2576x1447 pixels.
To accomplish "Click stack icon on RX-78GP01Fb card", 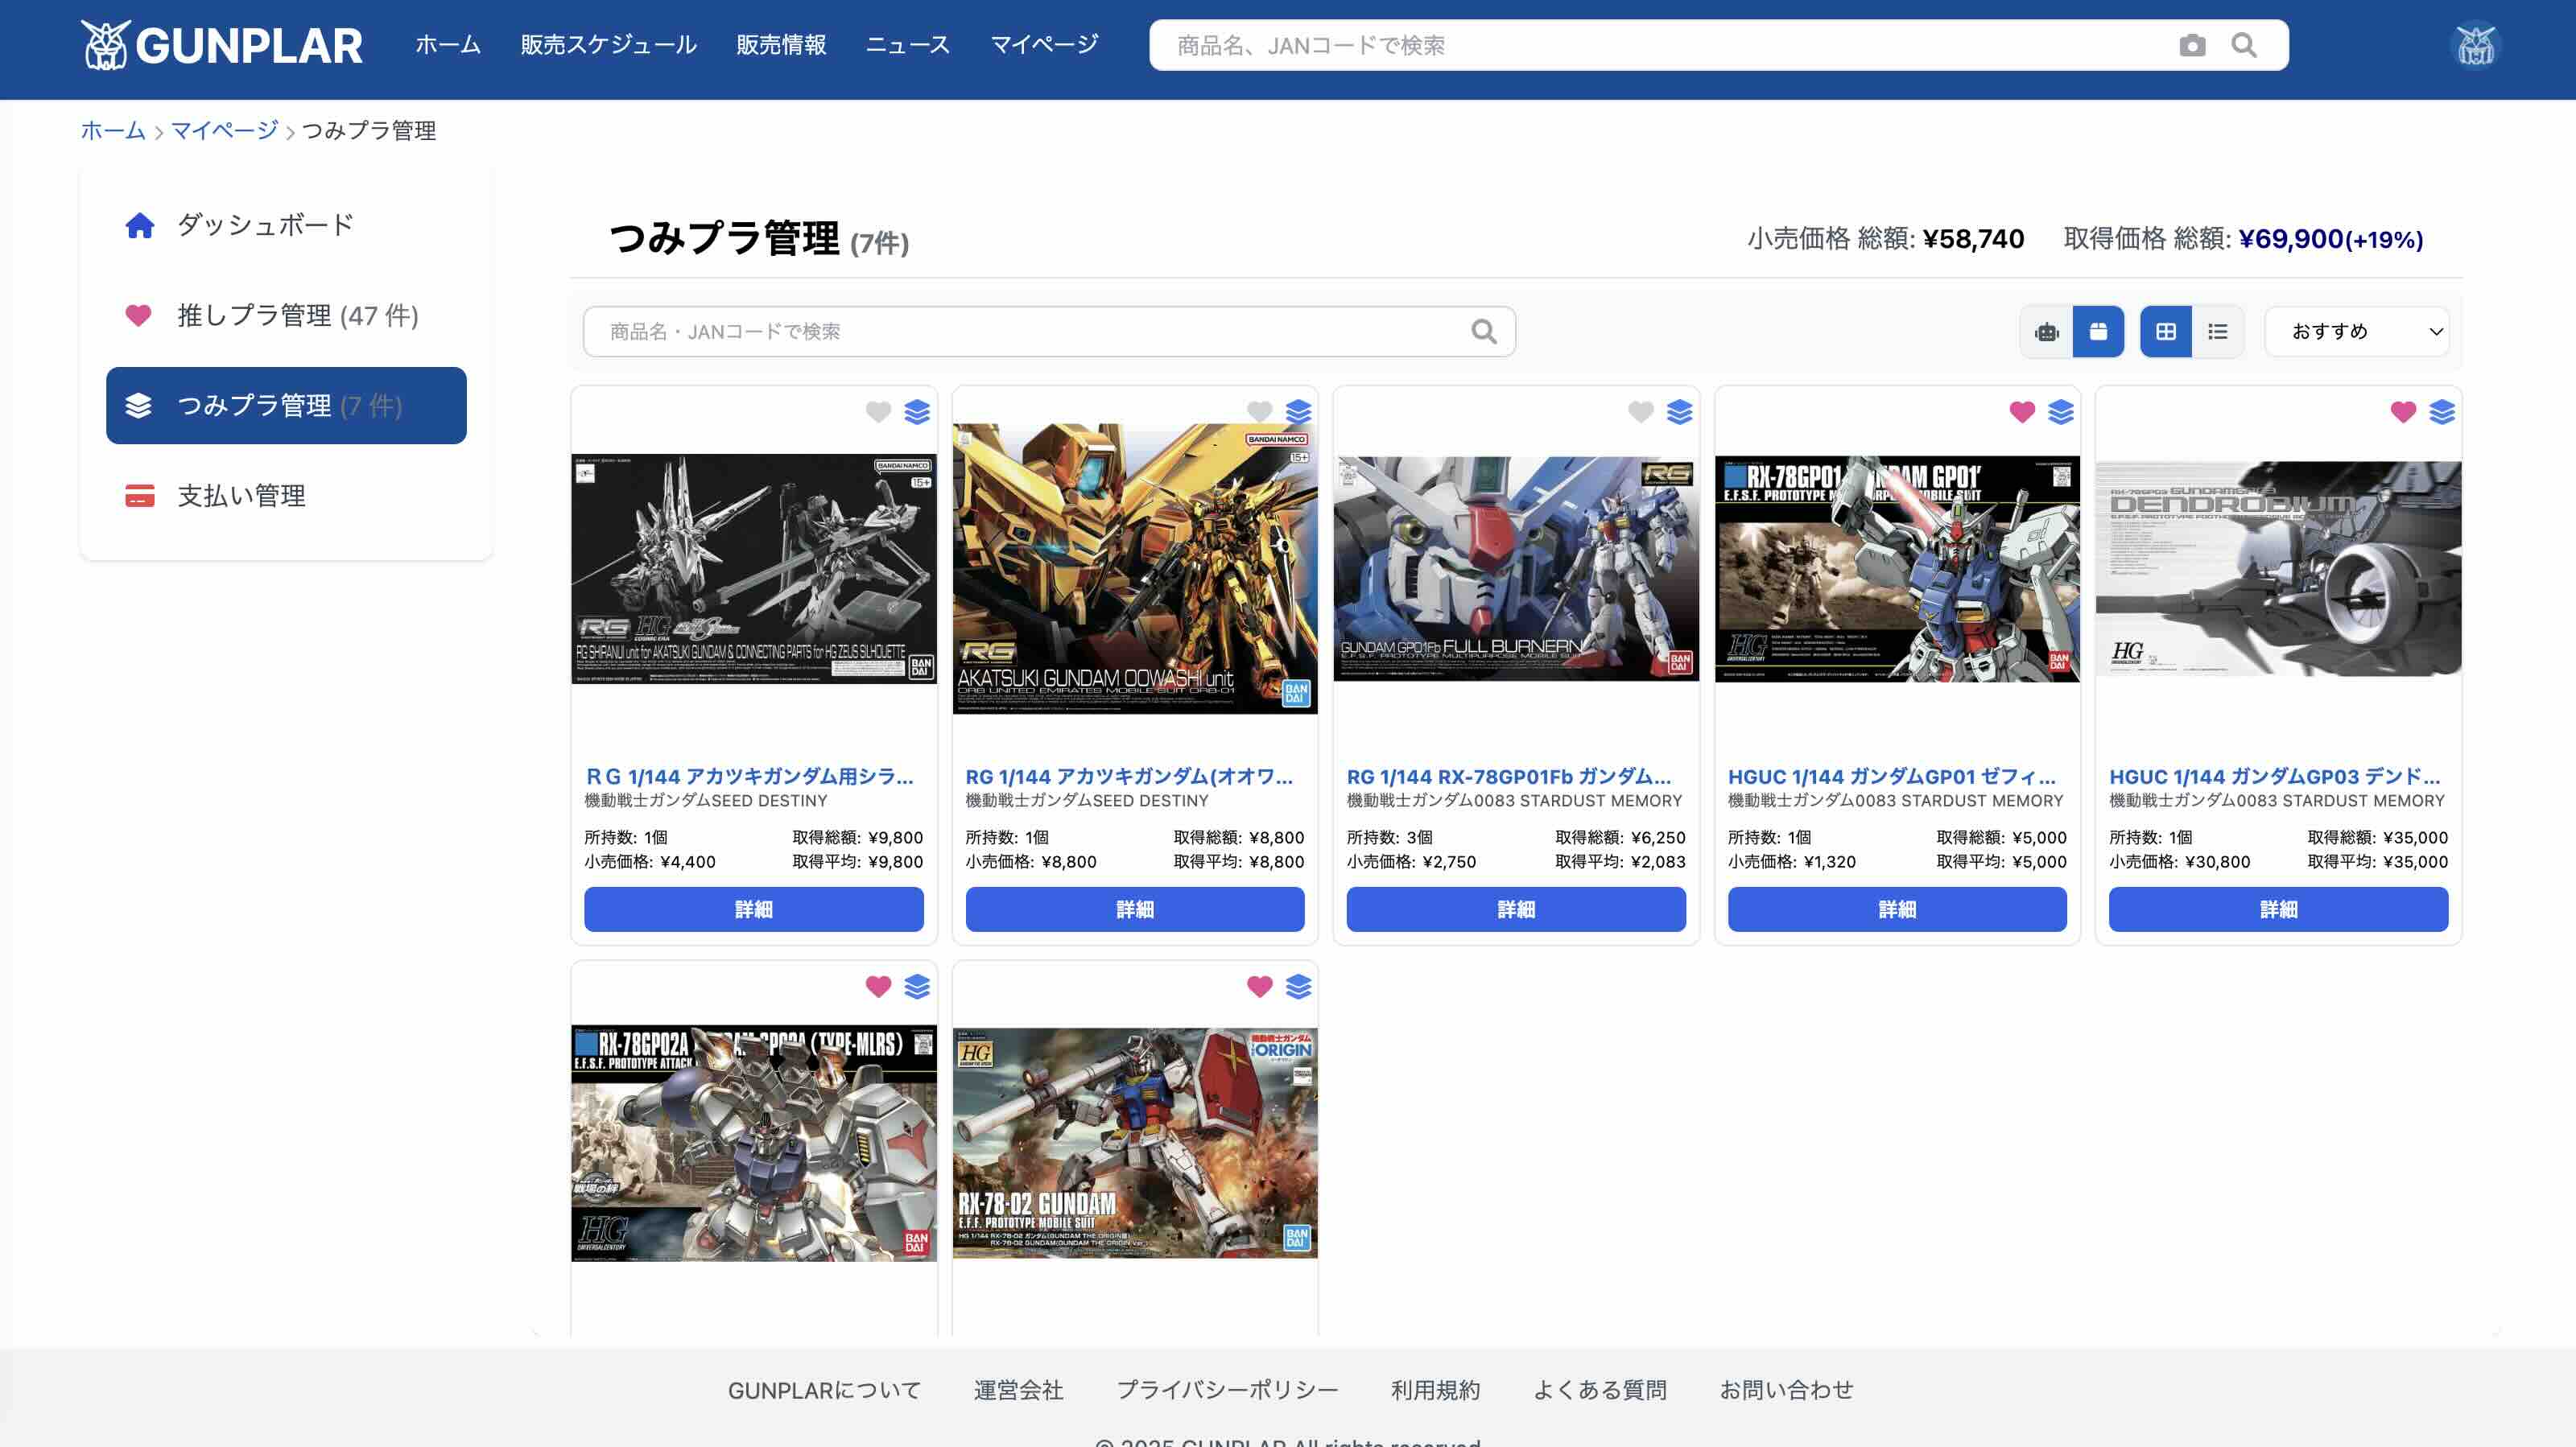I will (1680, 412).
